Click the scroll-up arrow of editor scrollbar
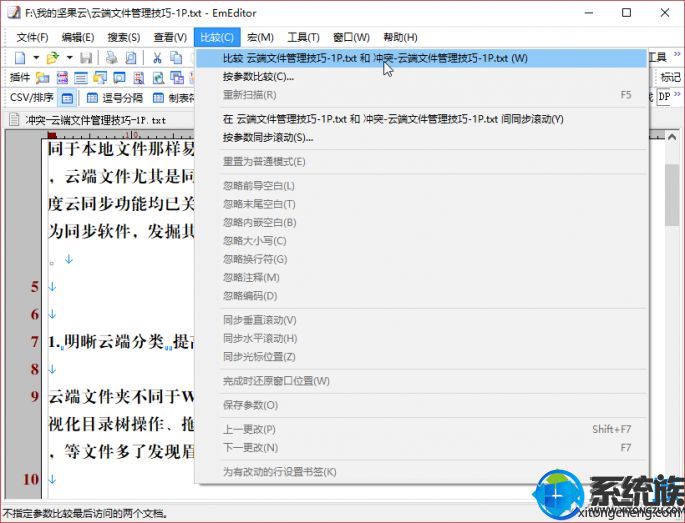 671,138
